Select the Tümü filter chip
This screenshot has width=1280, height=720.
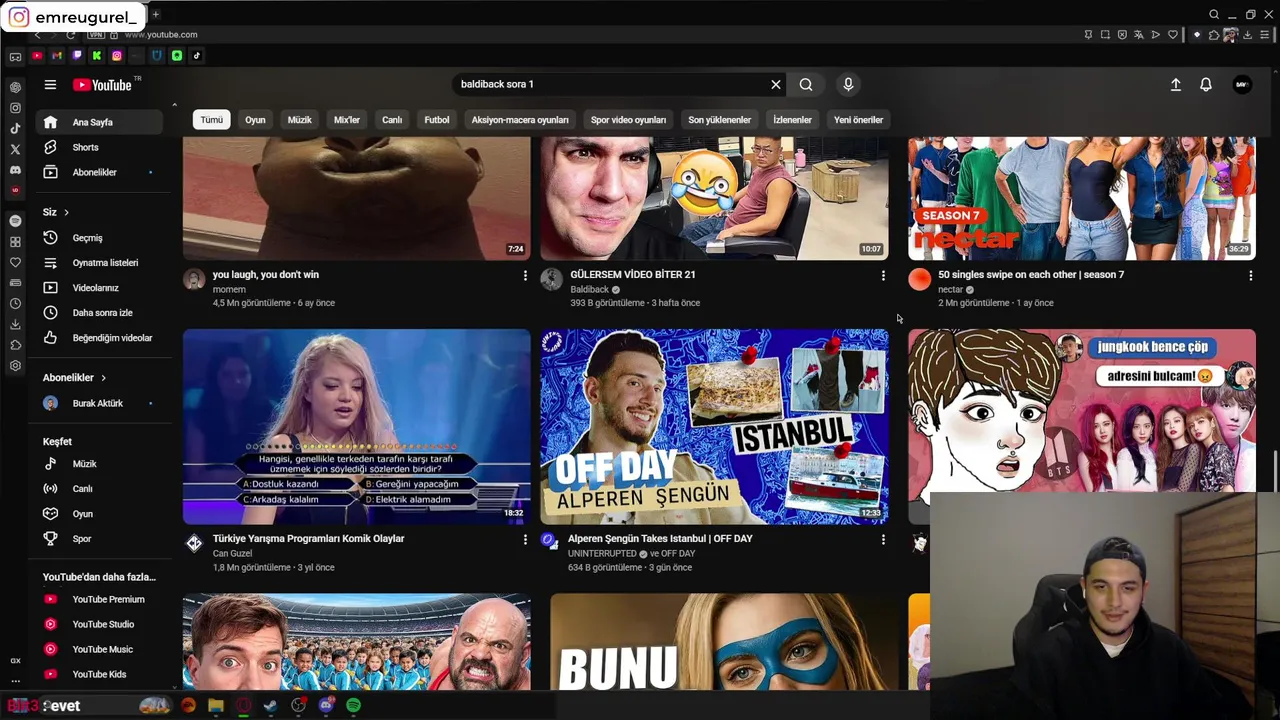(x=212, y=120)
